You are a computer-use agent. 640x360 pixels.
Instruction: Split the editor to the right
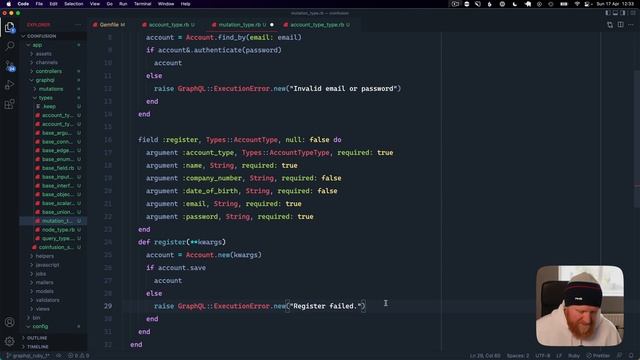pyautogui.click(x=620, y=25)
